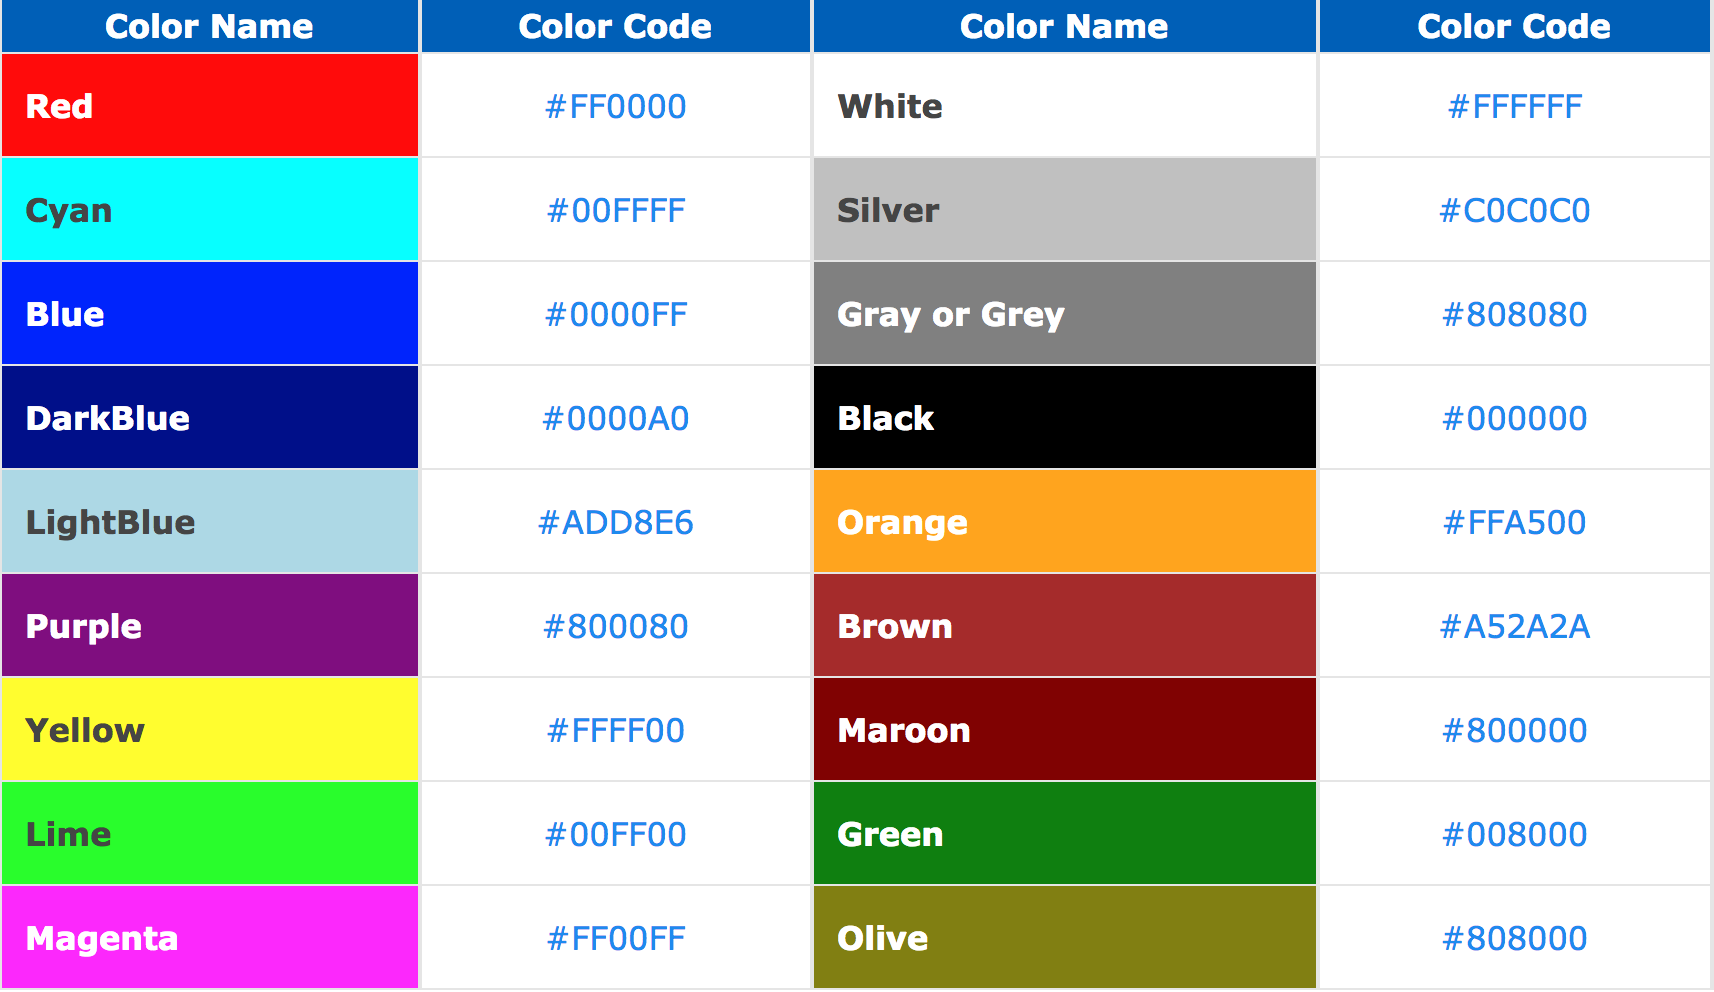Open the #00FF00 hex code link
Viewport: 1714px width, 992px height.
pyautogui.click(x=615, y=834)
